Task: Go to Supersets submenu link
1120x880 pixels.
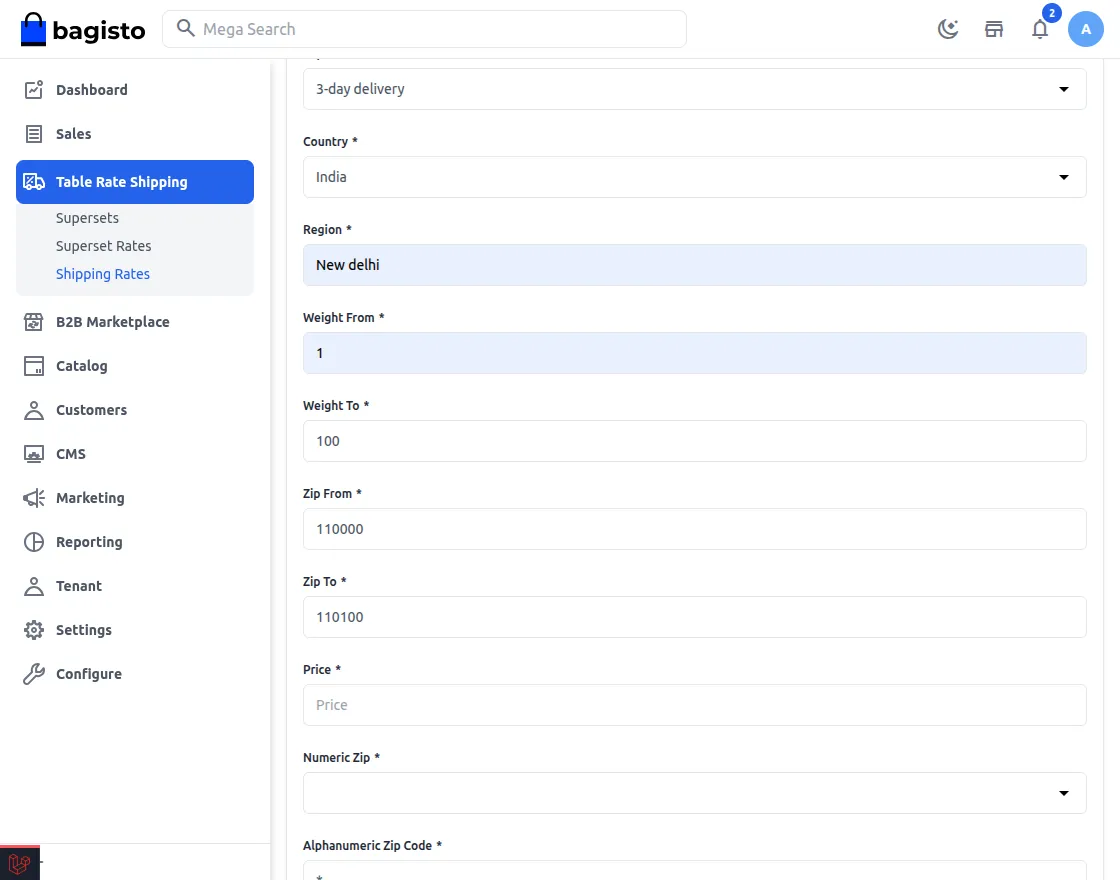Action: pos(87,218)
